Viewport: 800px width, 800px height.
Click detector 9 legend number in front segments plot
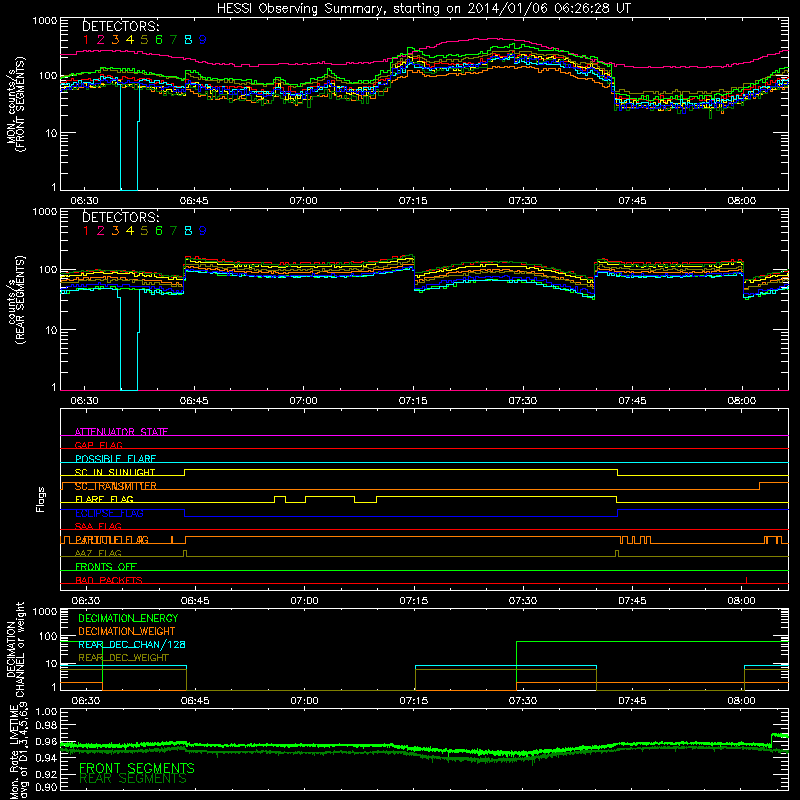tap(203, 40)
